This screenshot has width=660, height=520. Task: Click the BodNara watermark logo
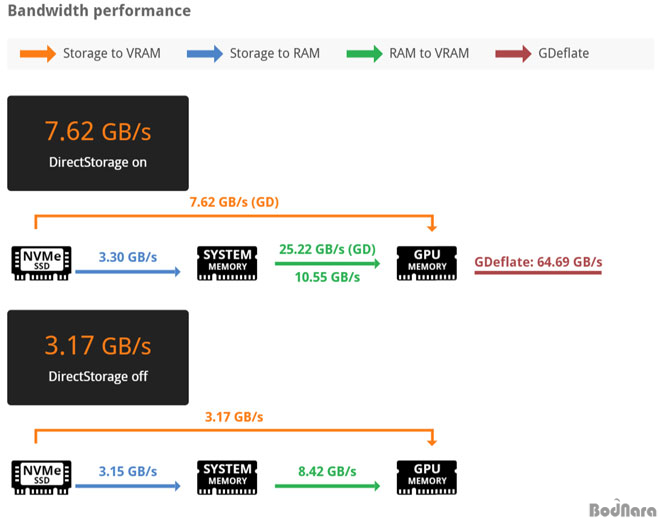tap(623, 508)
